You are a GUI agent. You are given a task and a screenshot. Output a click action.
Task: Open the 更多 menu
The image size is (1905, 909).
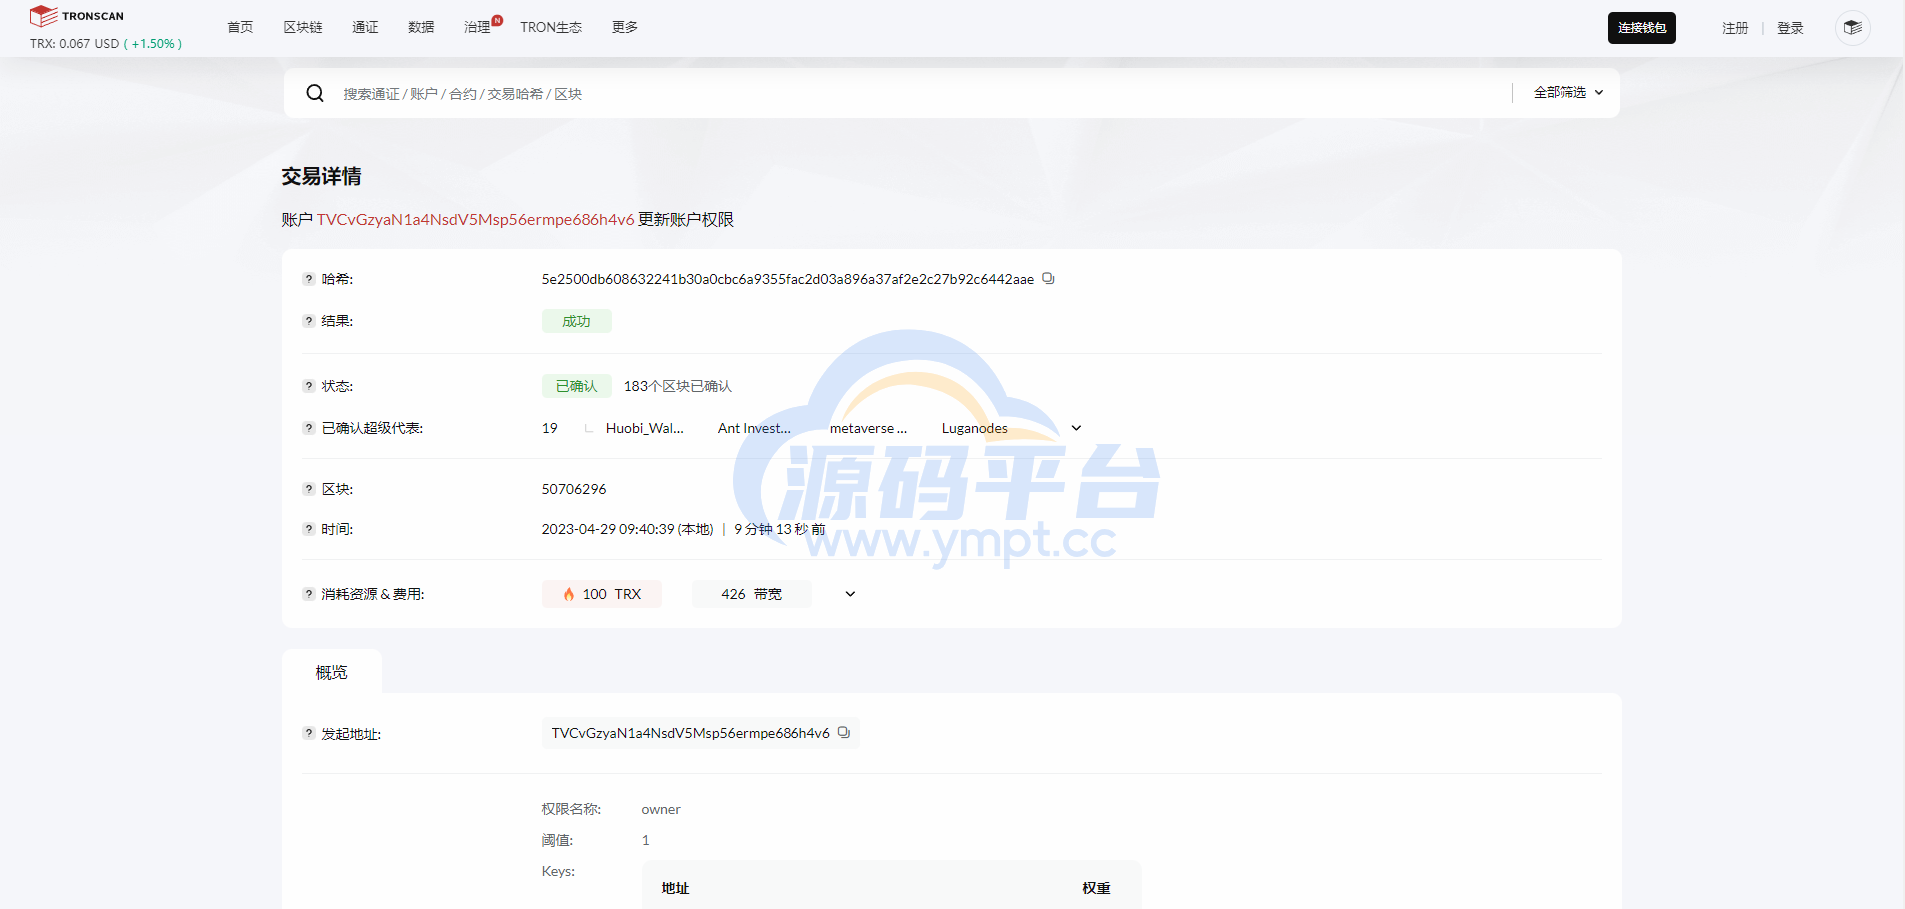(x=625, y=27)
